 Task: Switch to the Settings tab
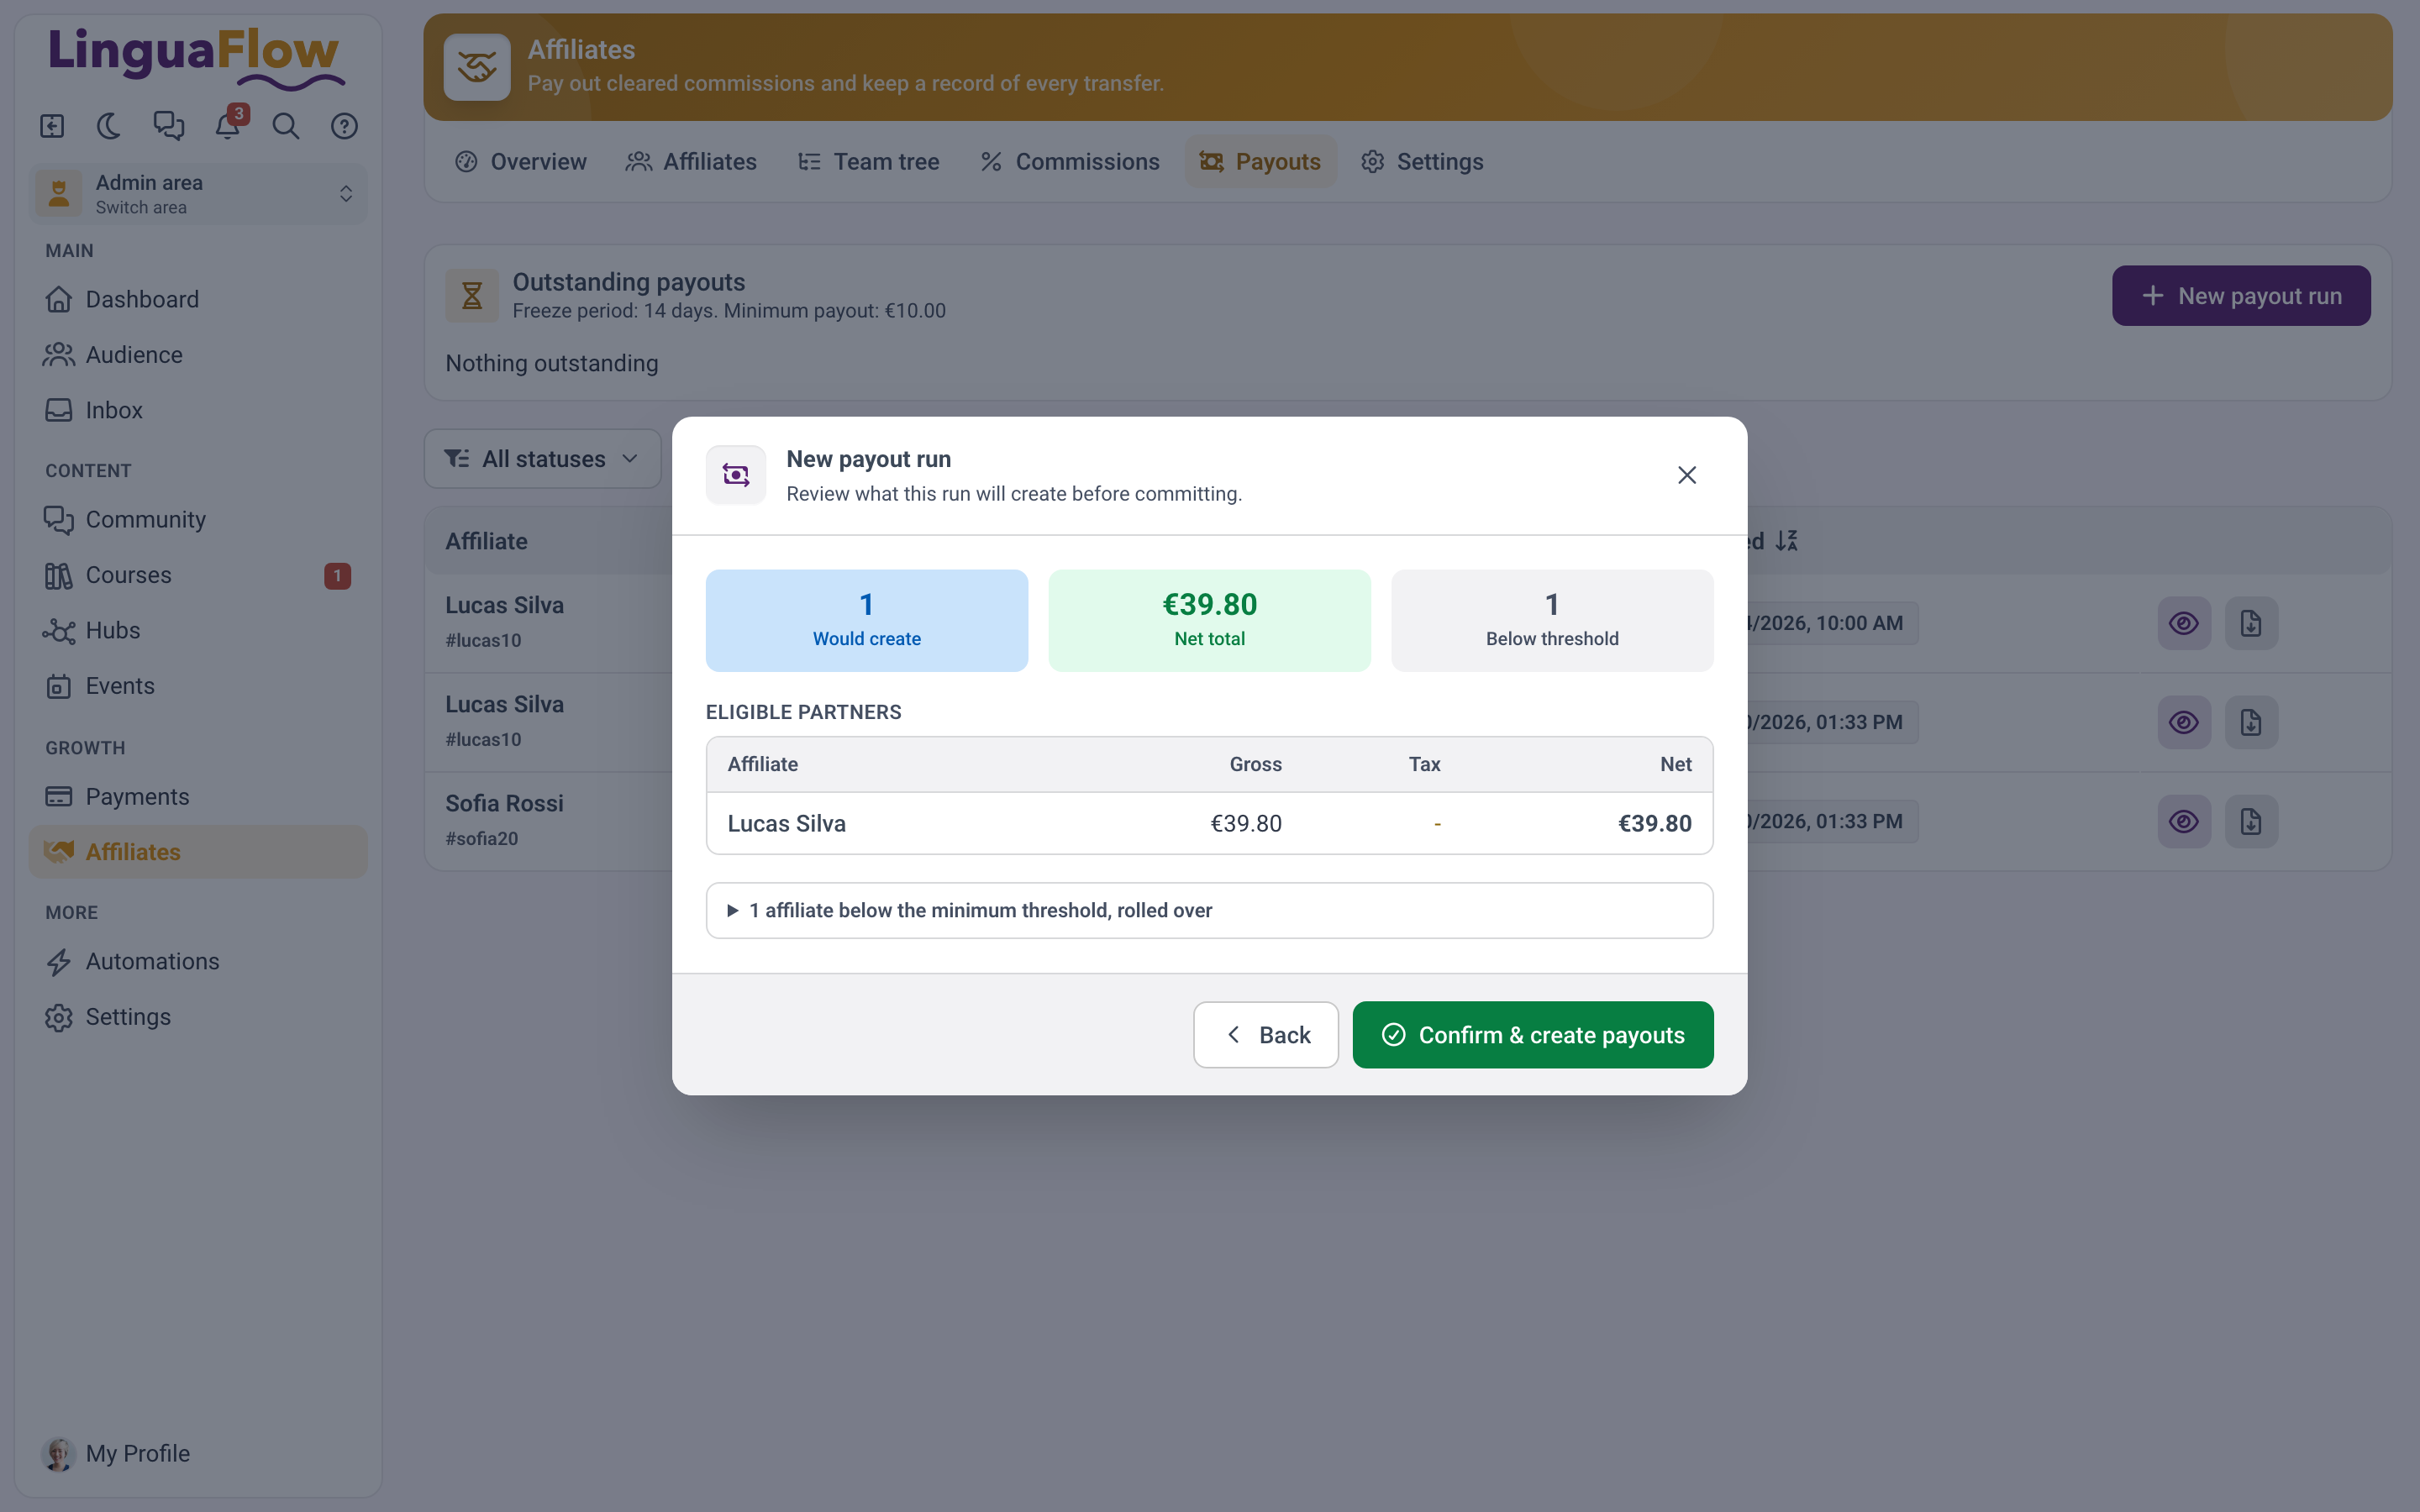click(x=1422, y=162)
